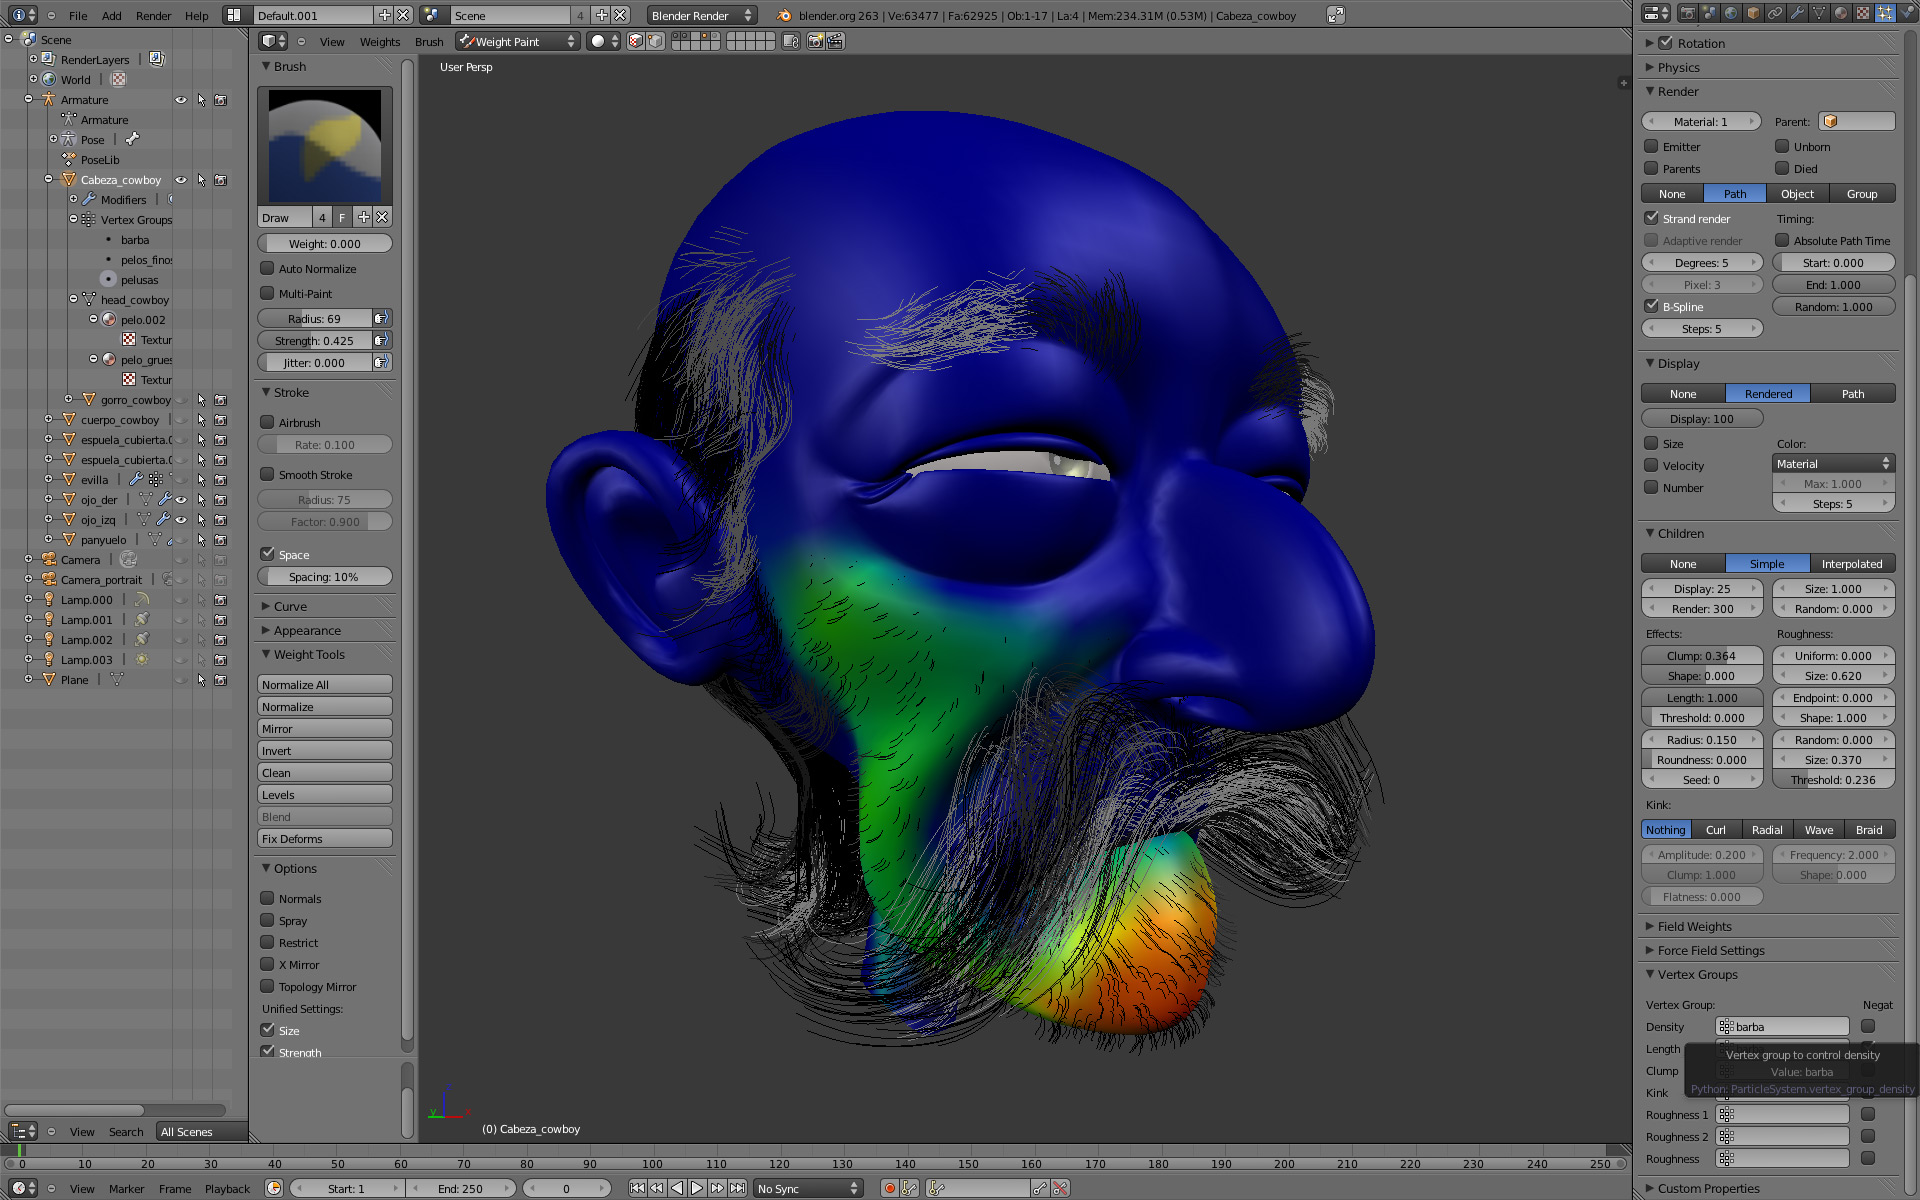Open the Object Data triangle properties tab
The width and height of the screenshot is (1920, 1200).
[1819, 13]
